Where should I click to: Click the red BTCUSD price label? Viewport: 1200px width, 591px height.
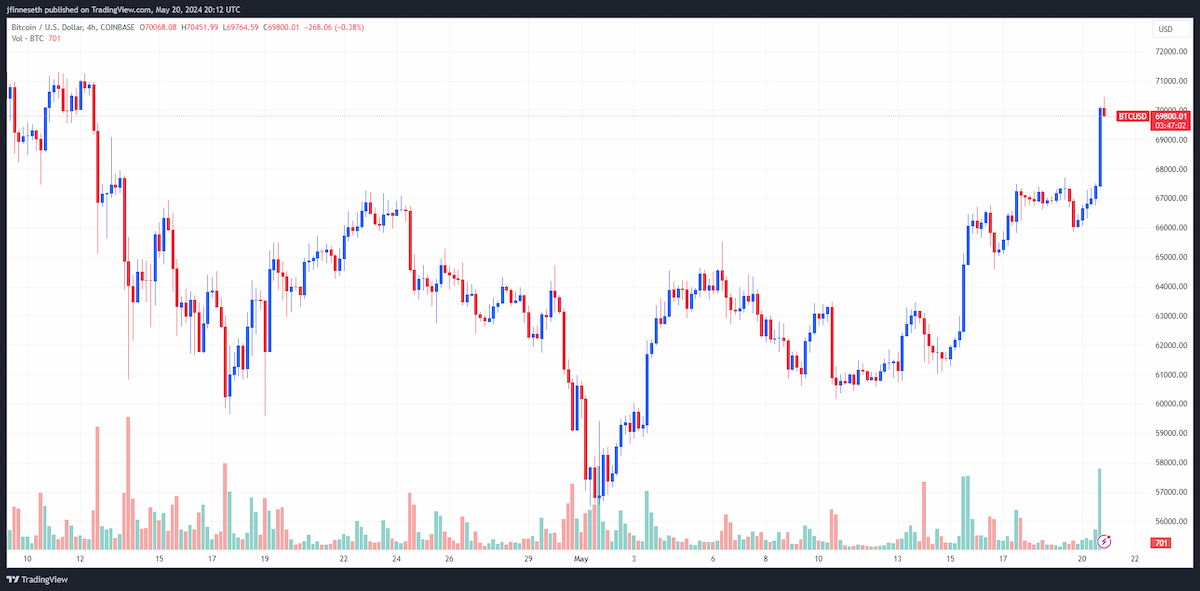point(1131,116)
